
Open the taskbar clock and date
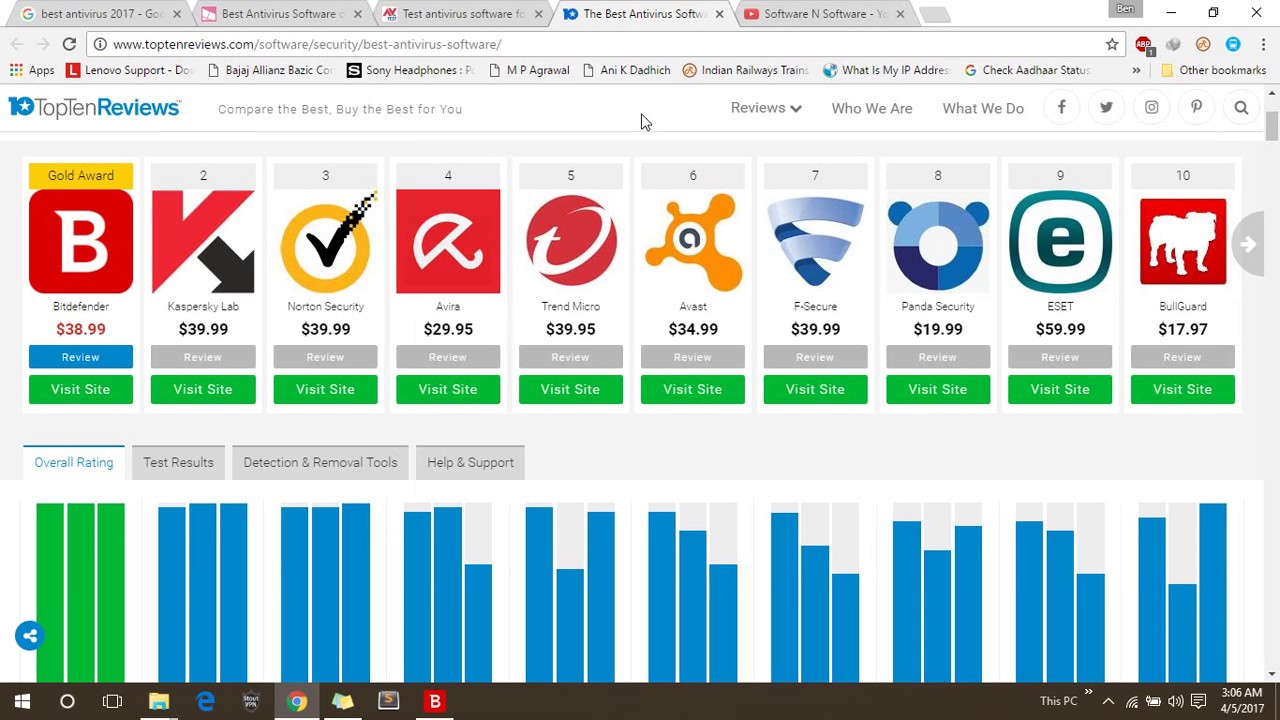(x=1241, y=701)
